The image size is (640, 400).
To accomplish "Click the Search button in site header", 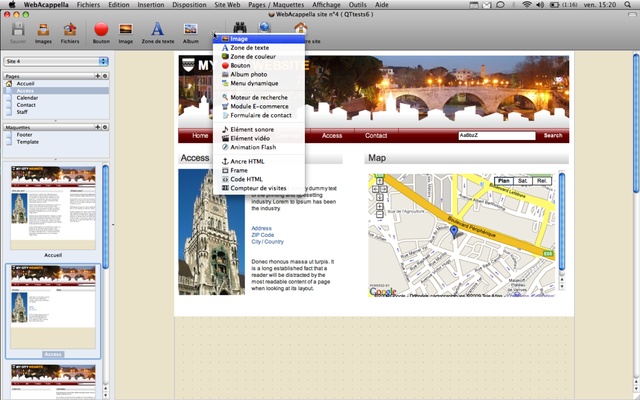I will point(553,136).
